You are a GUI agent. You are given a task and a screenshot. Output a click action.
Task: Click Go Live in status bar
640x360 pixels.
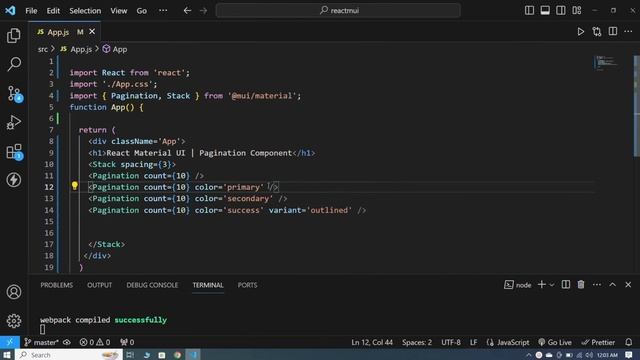pyautogui.click(x=555, y=342)
